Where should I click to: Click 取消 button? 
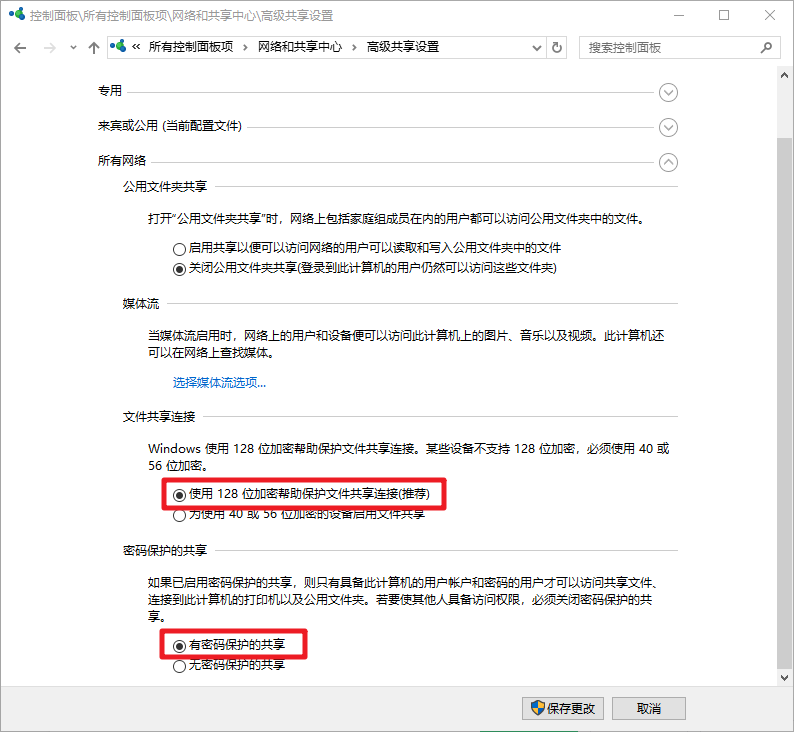[x=649, y=708]
